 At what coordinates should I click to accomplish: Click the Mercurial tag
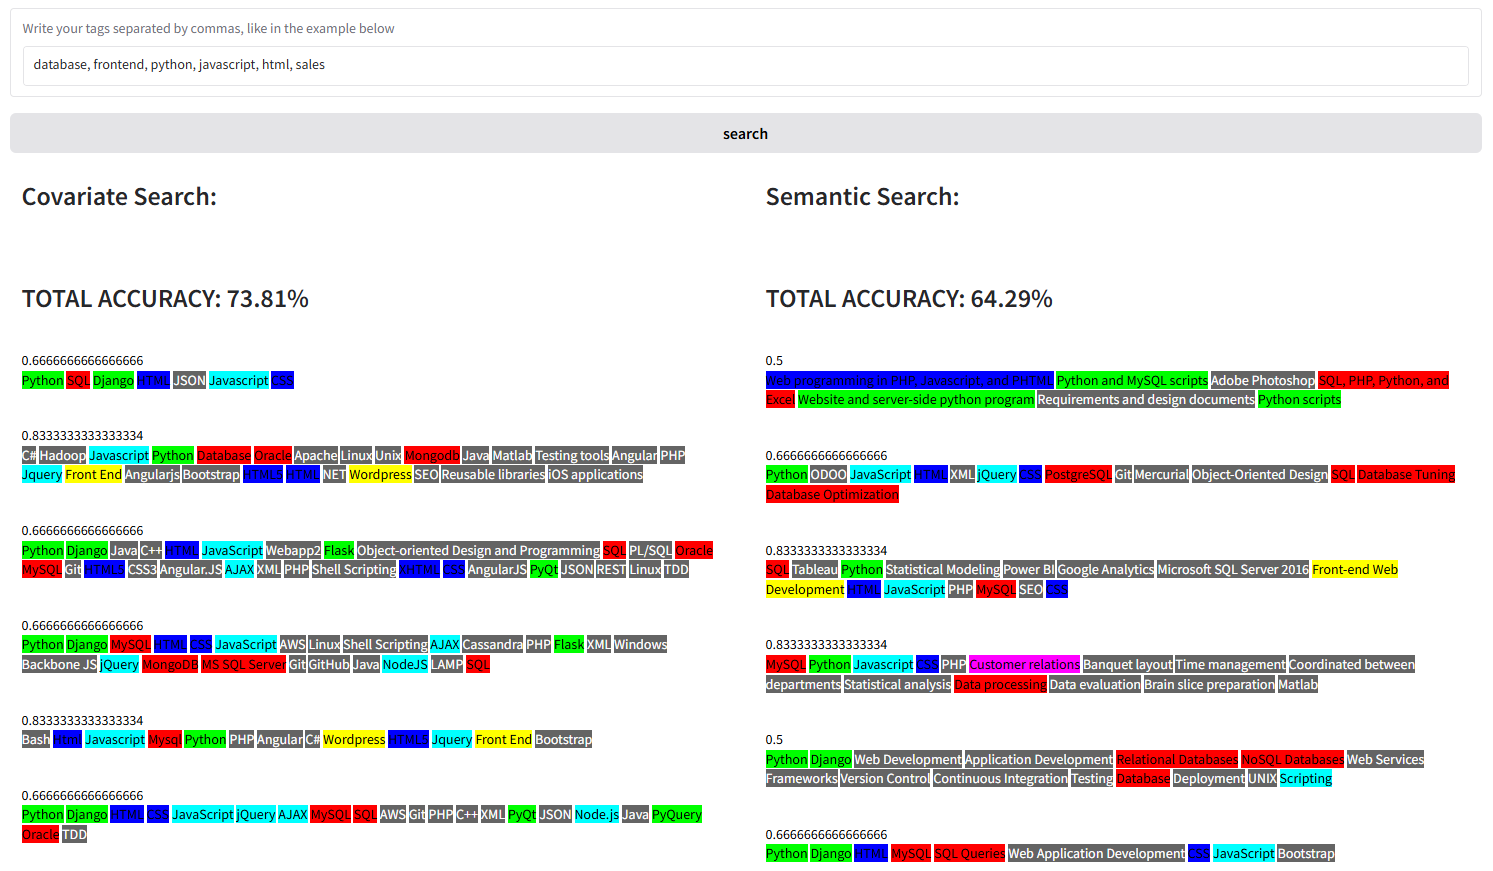[1162, 475]
